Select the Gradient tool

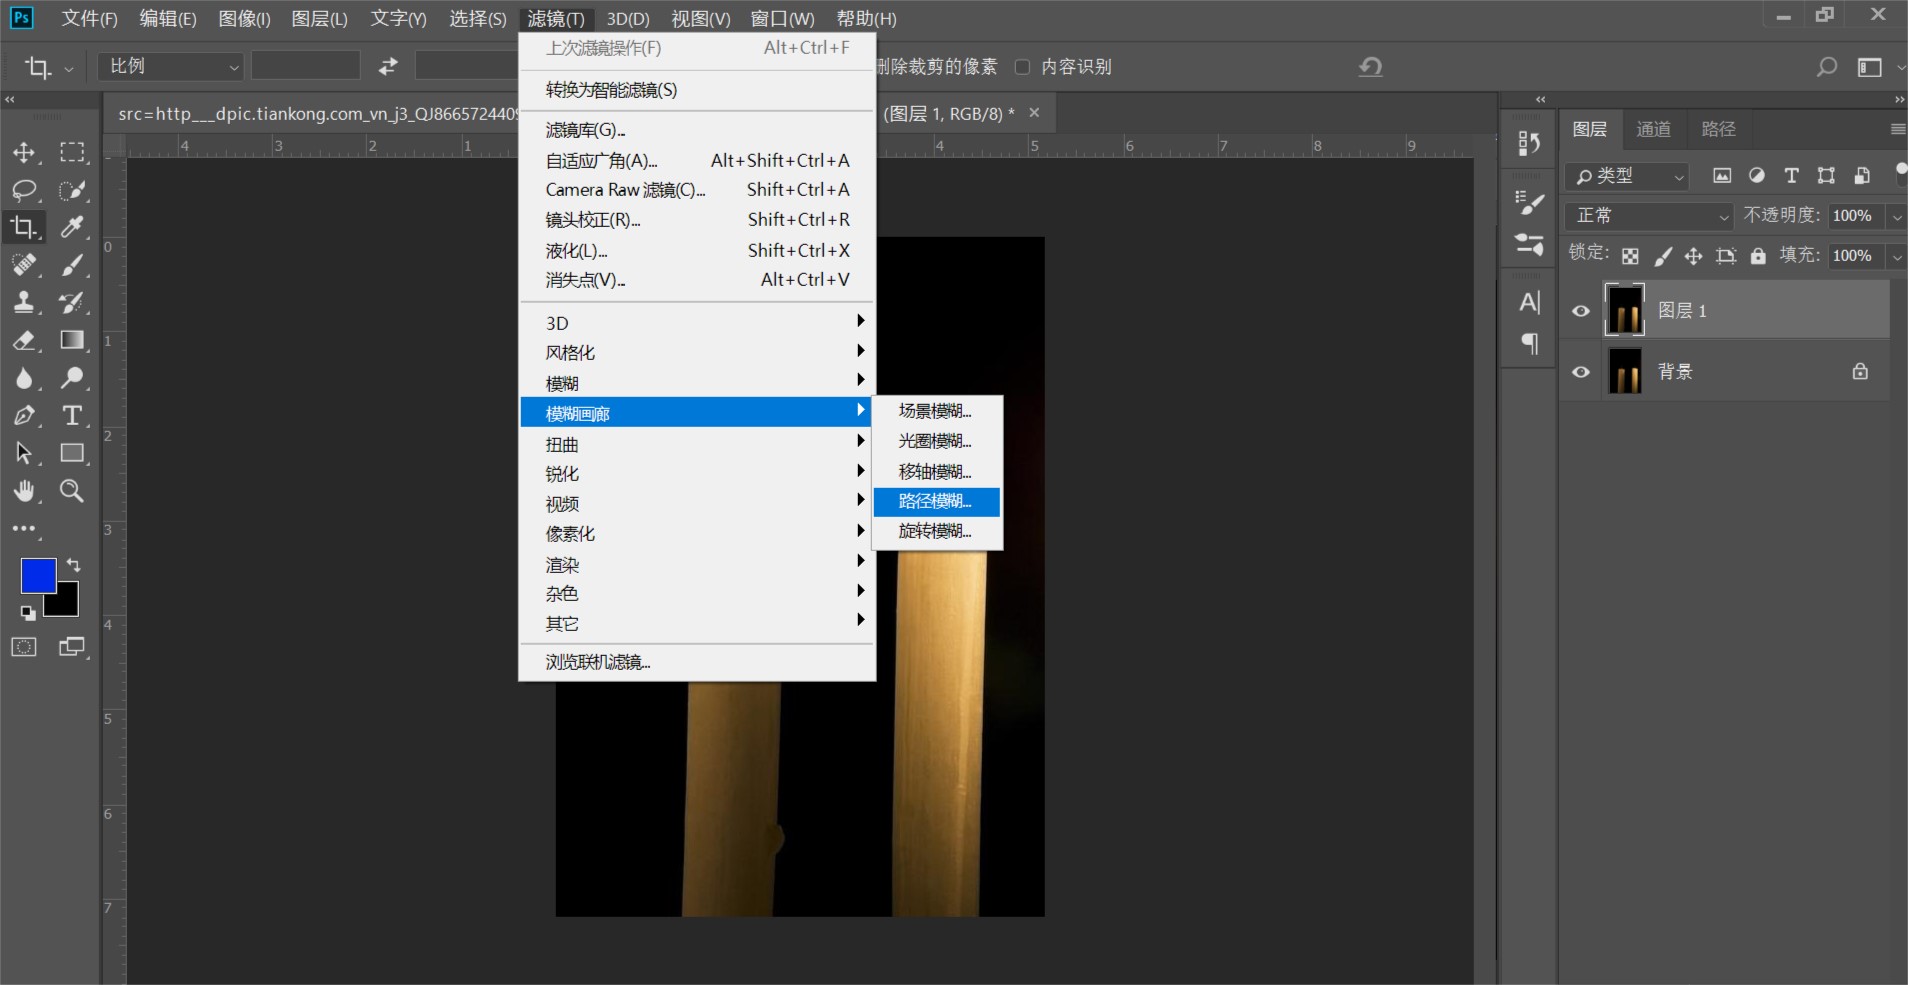click(71, 341)
